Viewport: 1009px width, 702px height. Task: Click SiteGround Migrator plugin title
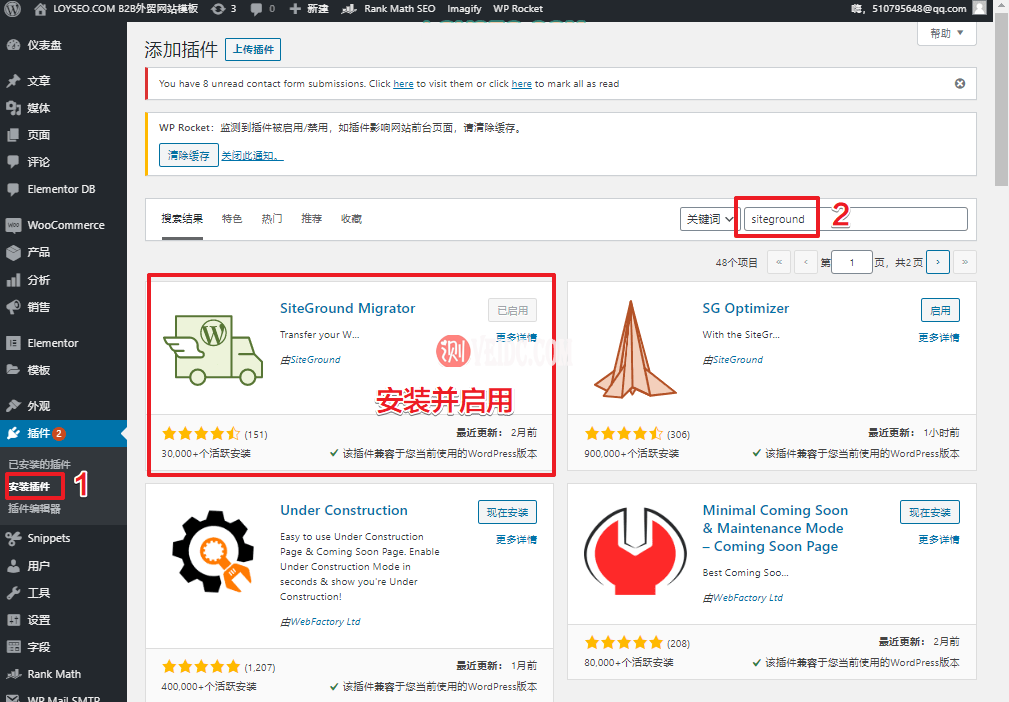(347, 308)
